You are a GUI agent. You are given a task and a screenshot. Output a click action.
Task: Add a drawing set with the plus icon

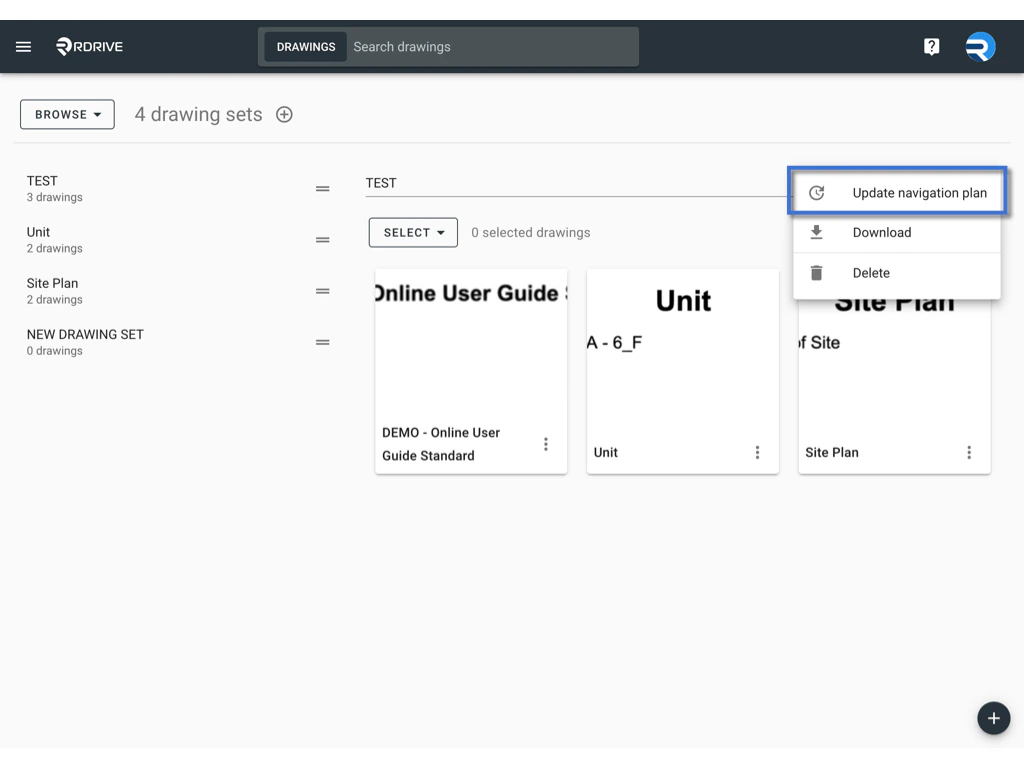[284, 114]
